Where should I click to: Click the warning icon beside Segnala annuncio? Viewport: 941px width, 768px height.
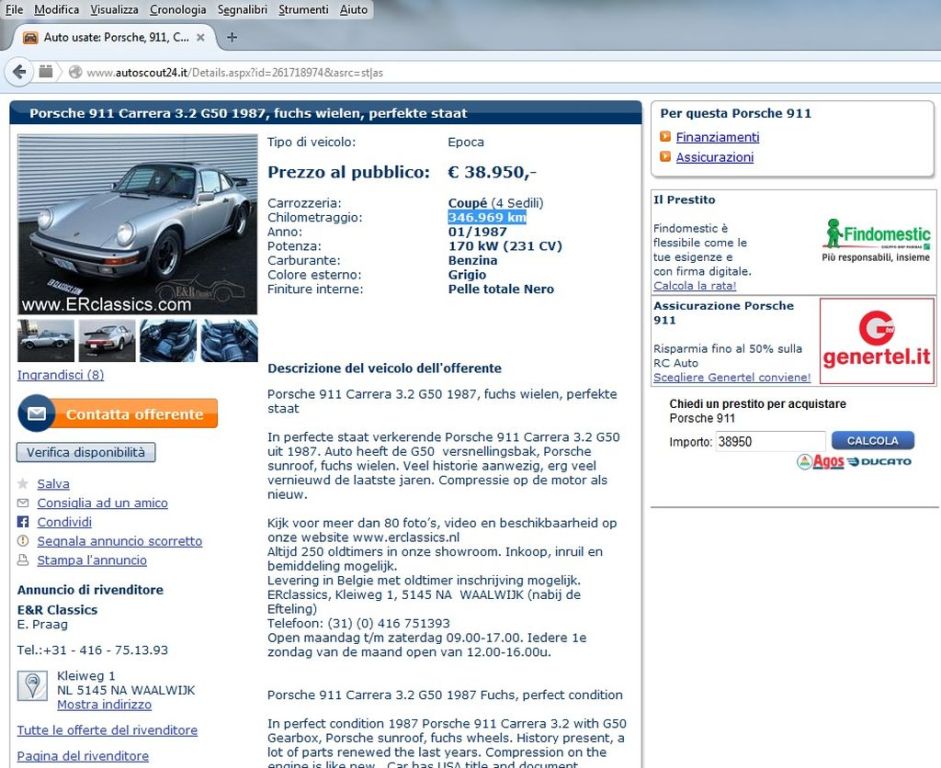[x=23, y=541]
